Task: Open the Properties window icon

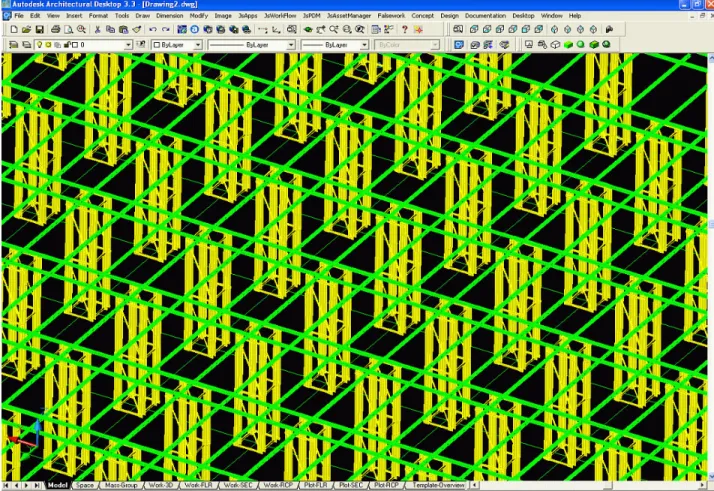Action: point(376,30)
